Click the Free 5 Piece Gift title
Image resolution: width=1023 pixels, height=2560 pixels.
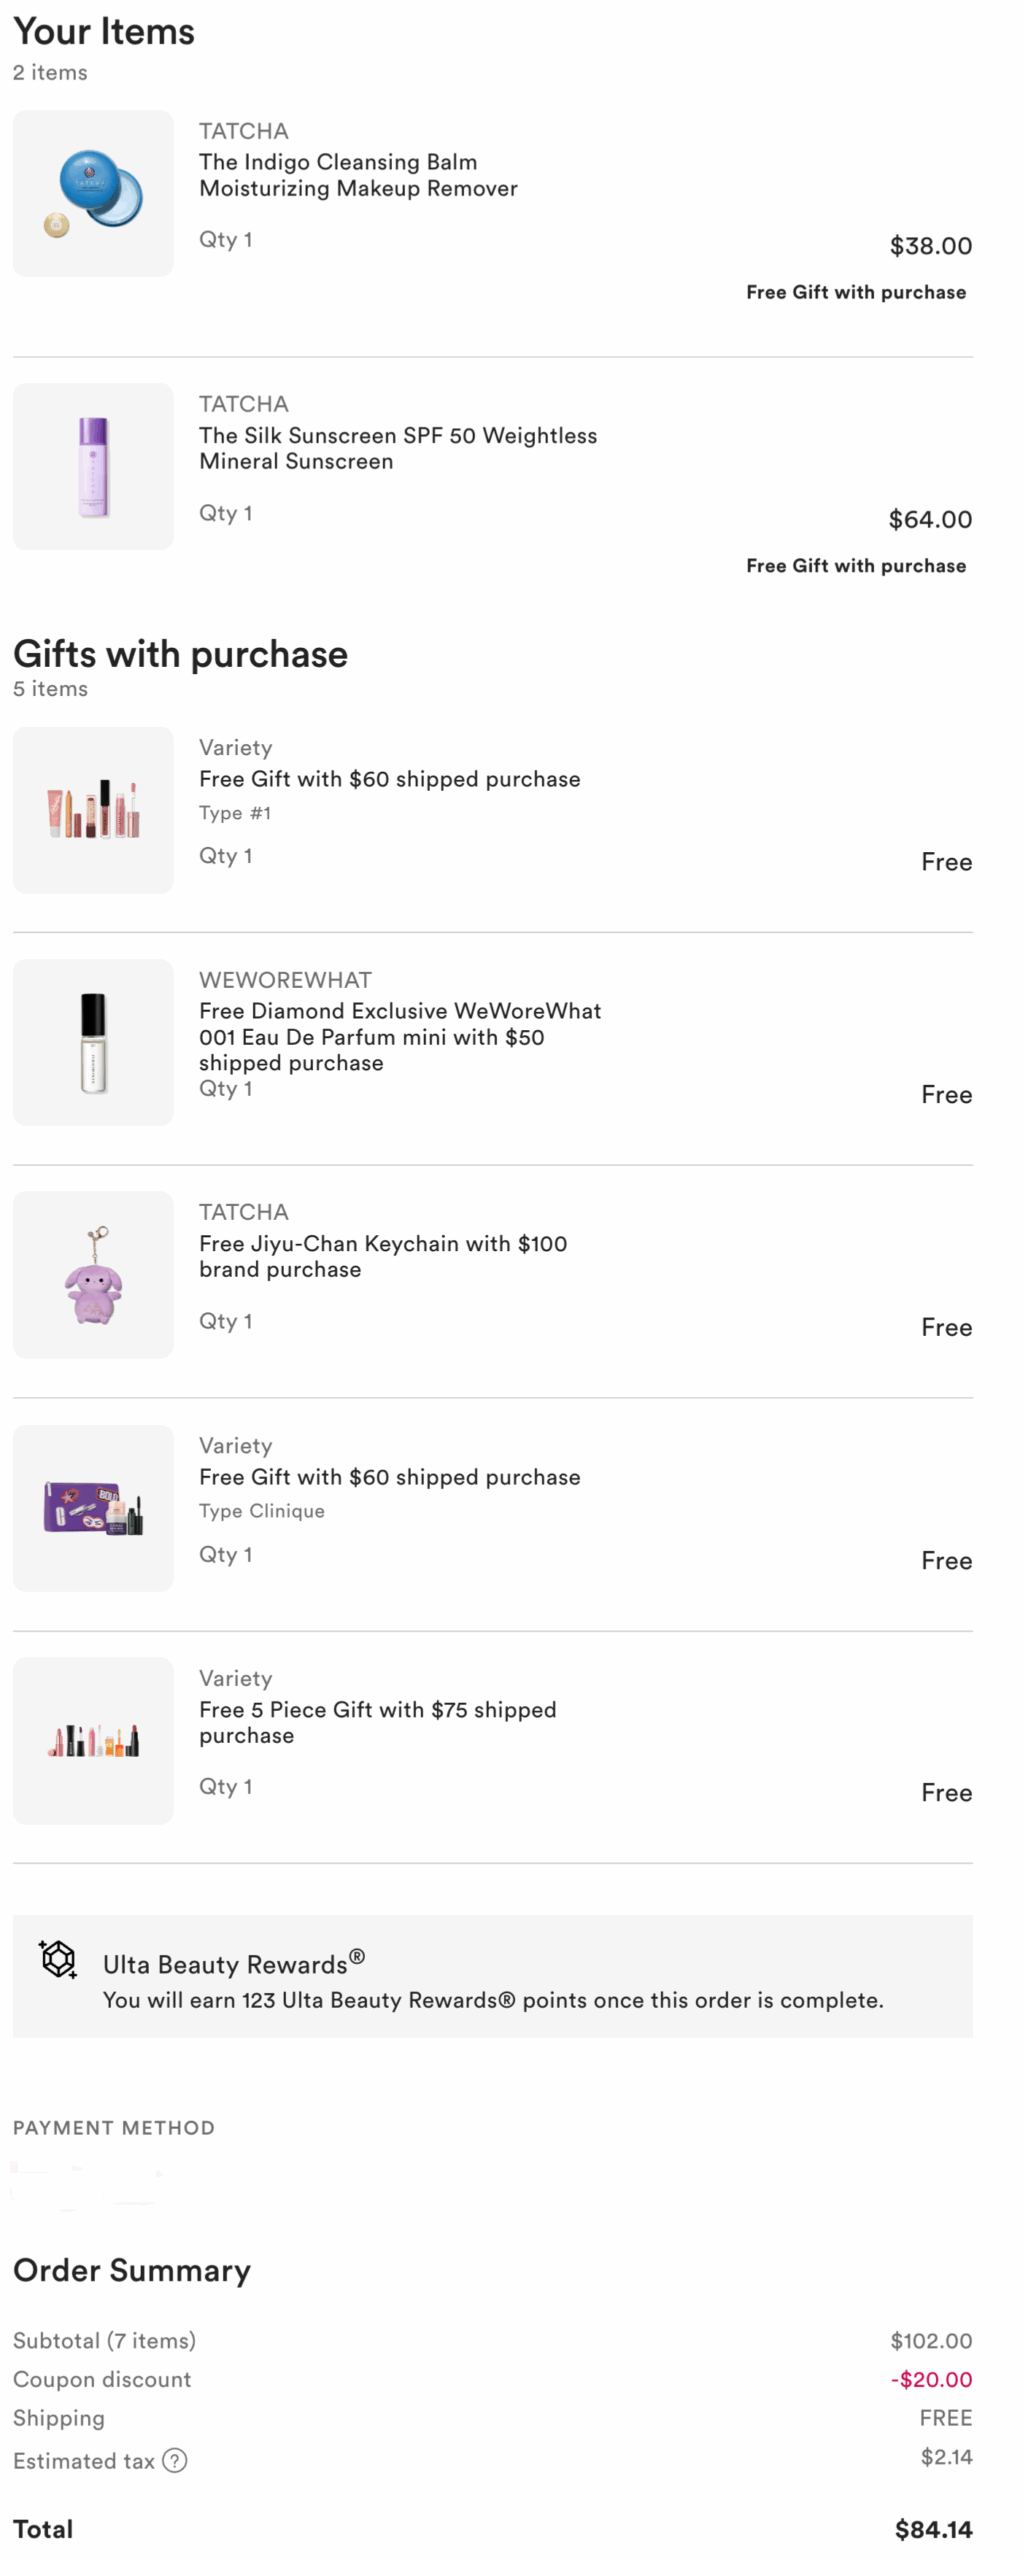(x=377, y=1722)
